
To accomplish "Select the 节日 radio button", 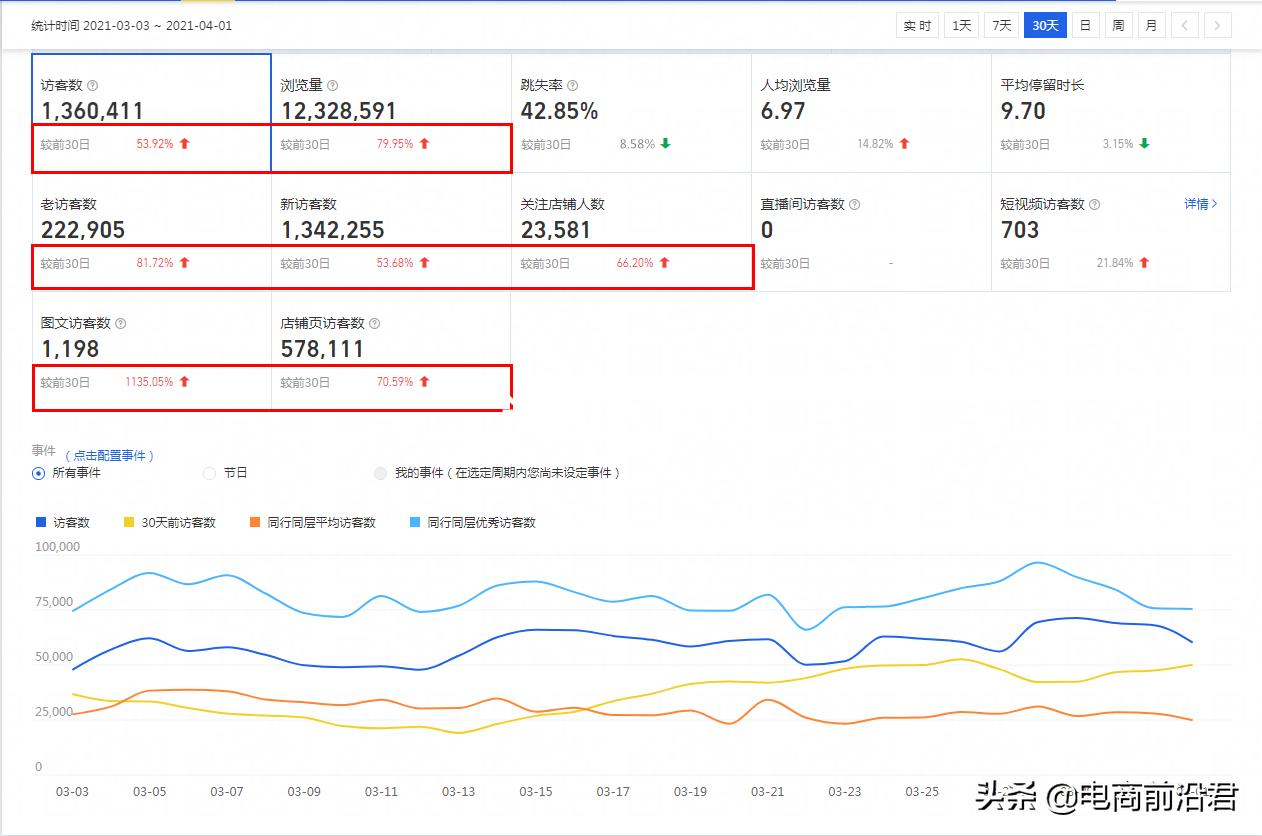I will (x=210, y=473).
